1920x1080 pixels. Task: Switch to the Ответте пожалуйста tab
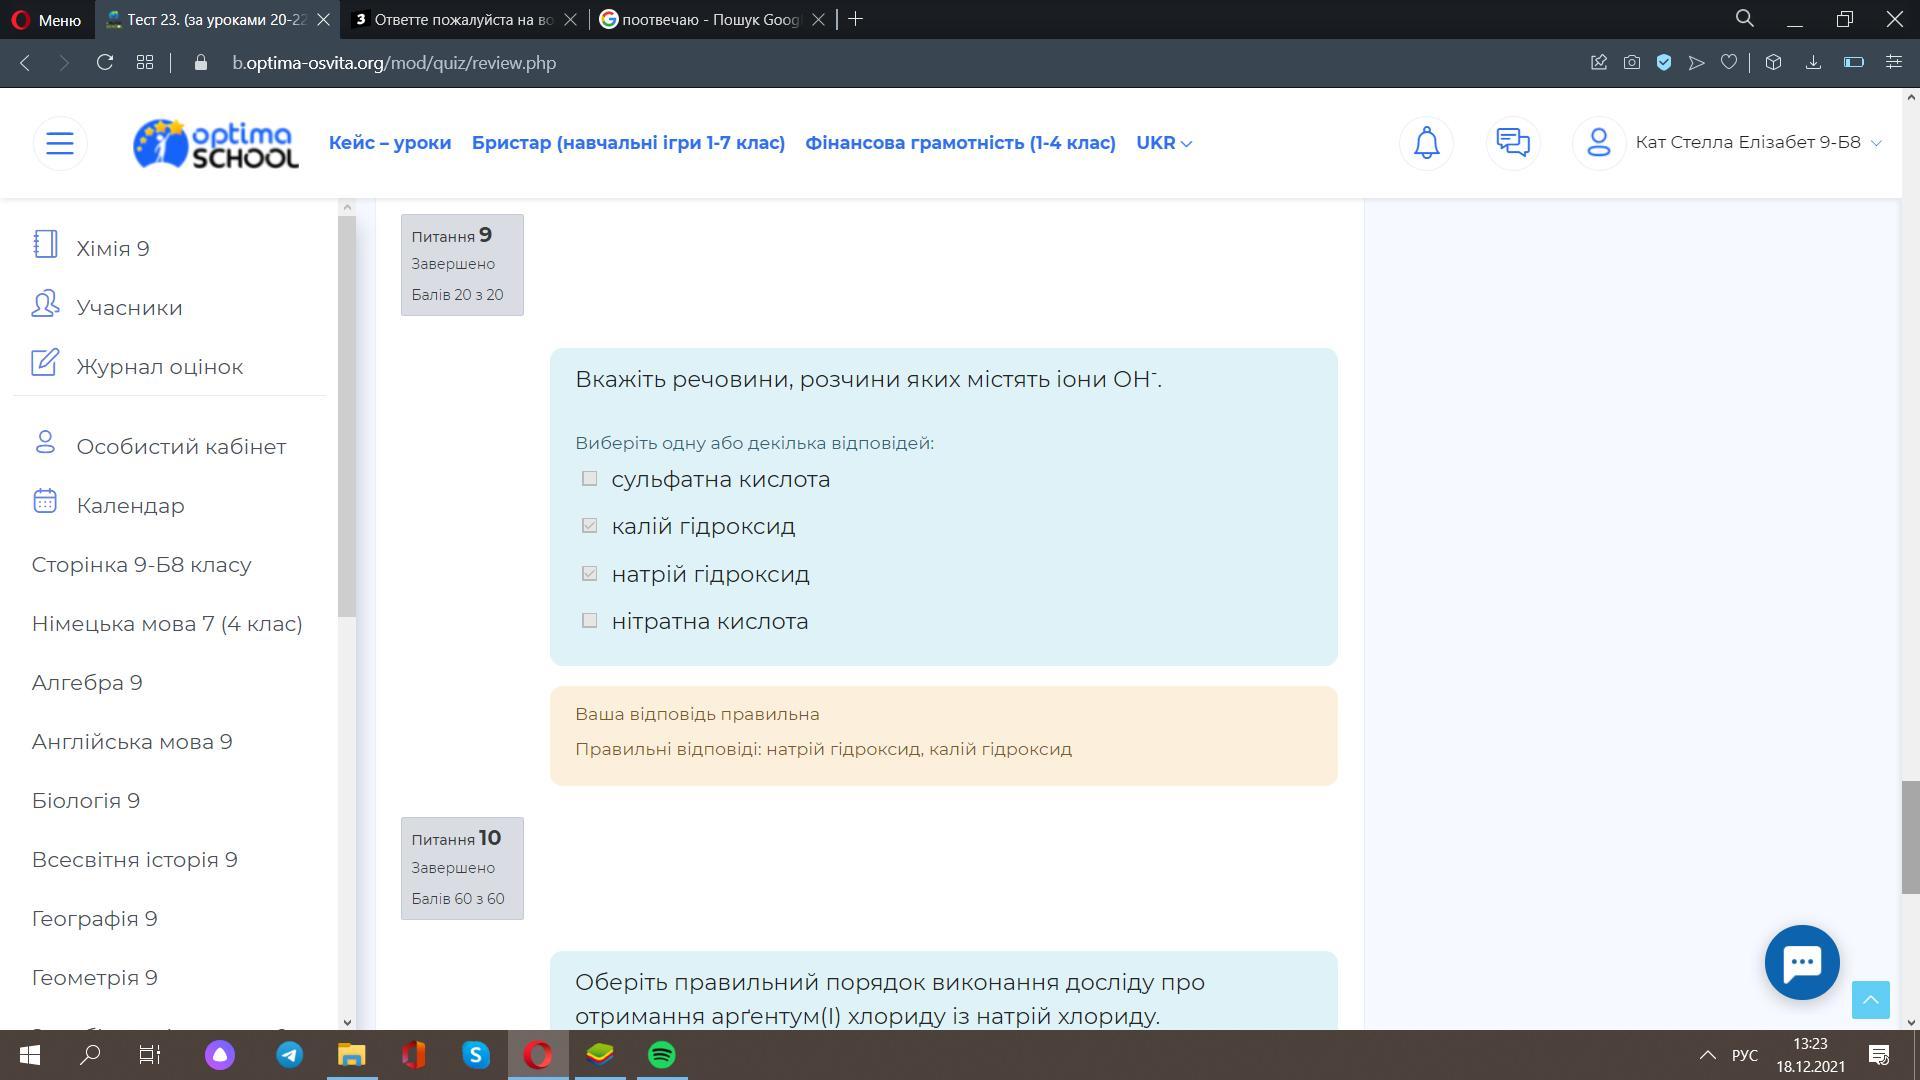462,19
